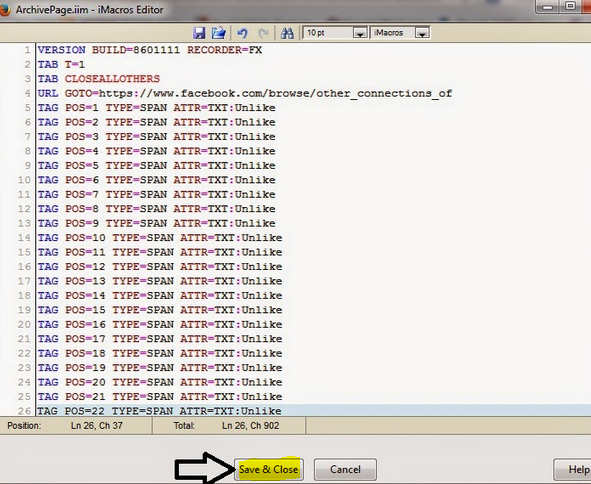This screenshot has height=484, width=591.
Task: Click the TAG POS=11 line
Action: click(x=160, y=252)
